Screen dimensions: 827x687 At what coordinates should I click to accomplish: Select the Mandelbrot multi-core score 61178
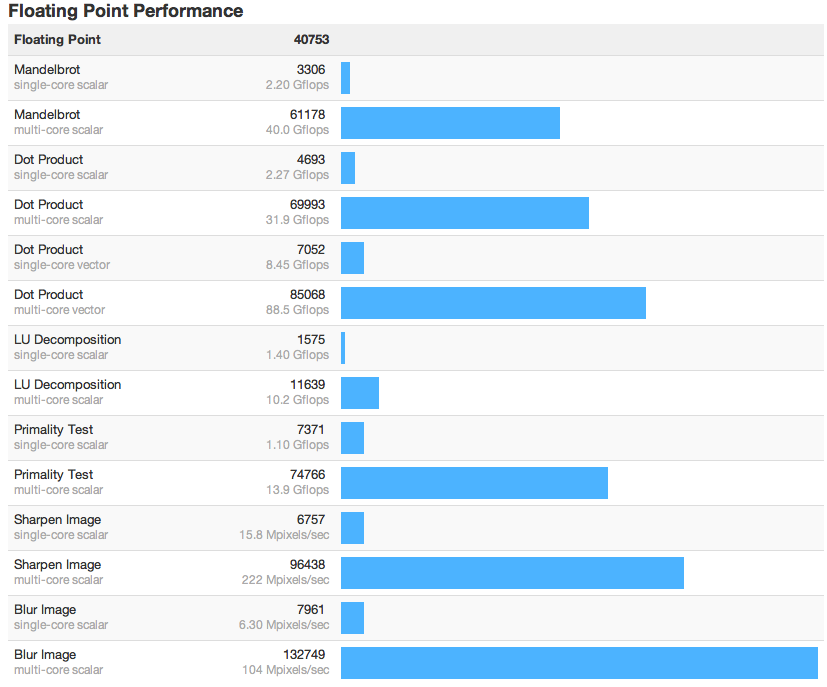[307, 115]
